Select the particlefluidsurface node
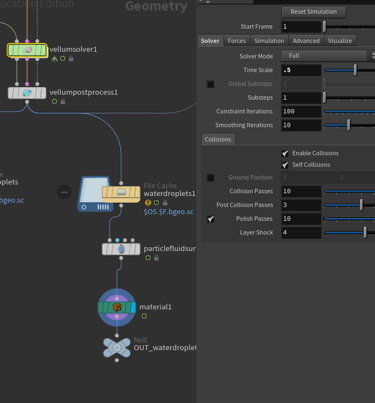 pos(121,249)
